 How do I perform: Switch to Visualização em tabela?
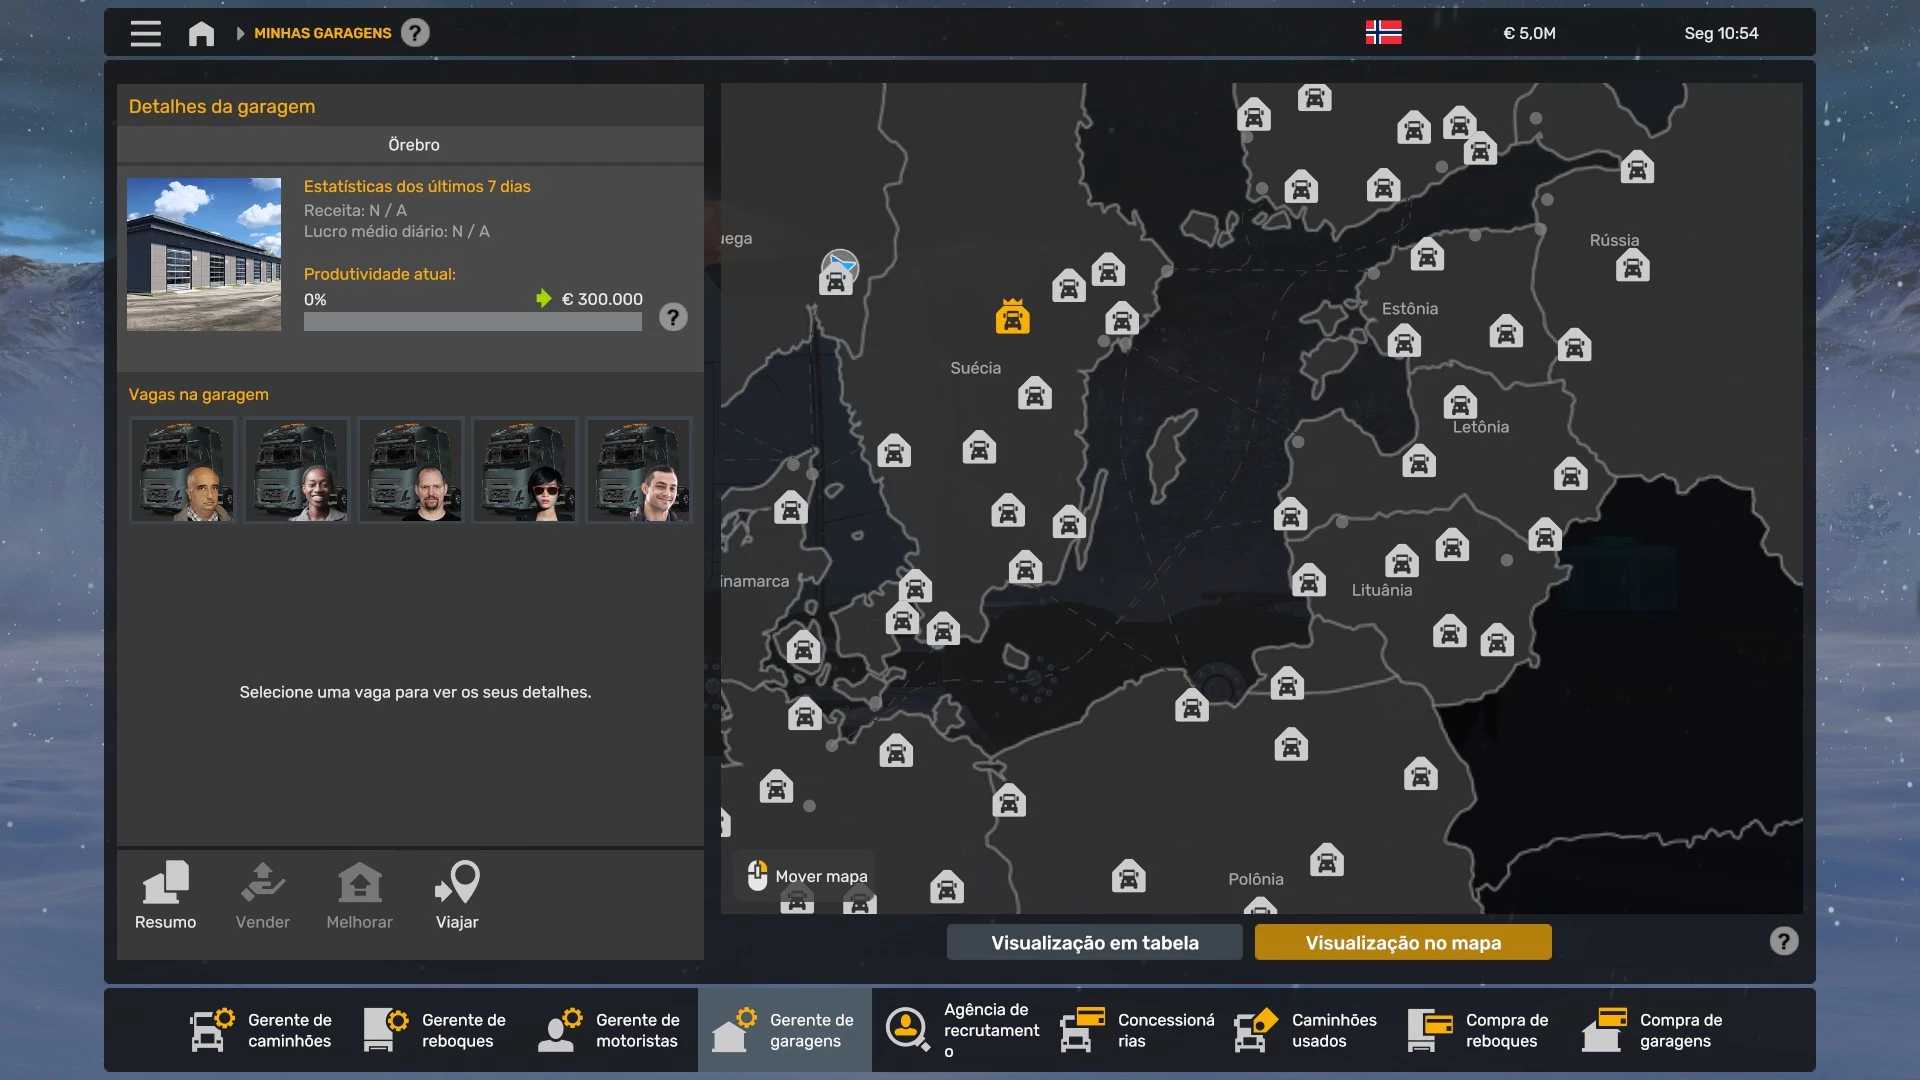[x=1094, y=942]
